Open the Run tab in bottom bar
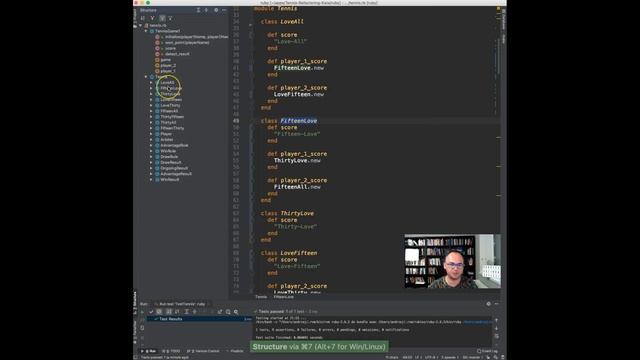The height and width of the screenshot is (360, 640). 149,351
